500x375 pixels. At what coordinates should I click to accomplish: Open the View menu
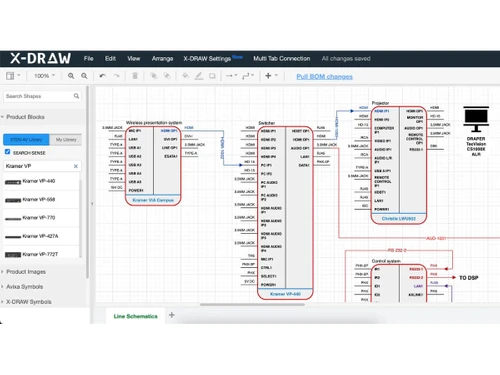point(134,58)
